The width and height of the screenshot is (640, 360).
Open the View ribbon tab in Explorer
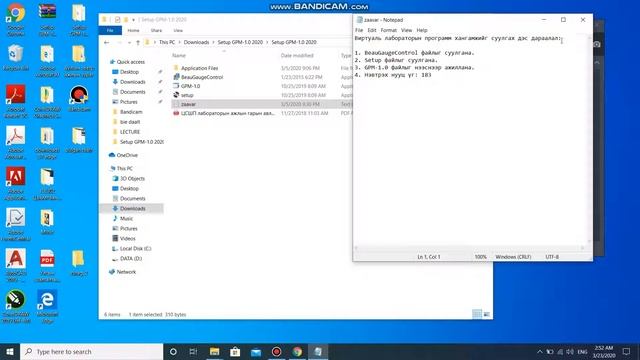pos(178,30)
